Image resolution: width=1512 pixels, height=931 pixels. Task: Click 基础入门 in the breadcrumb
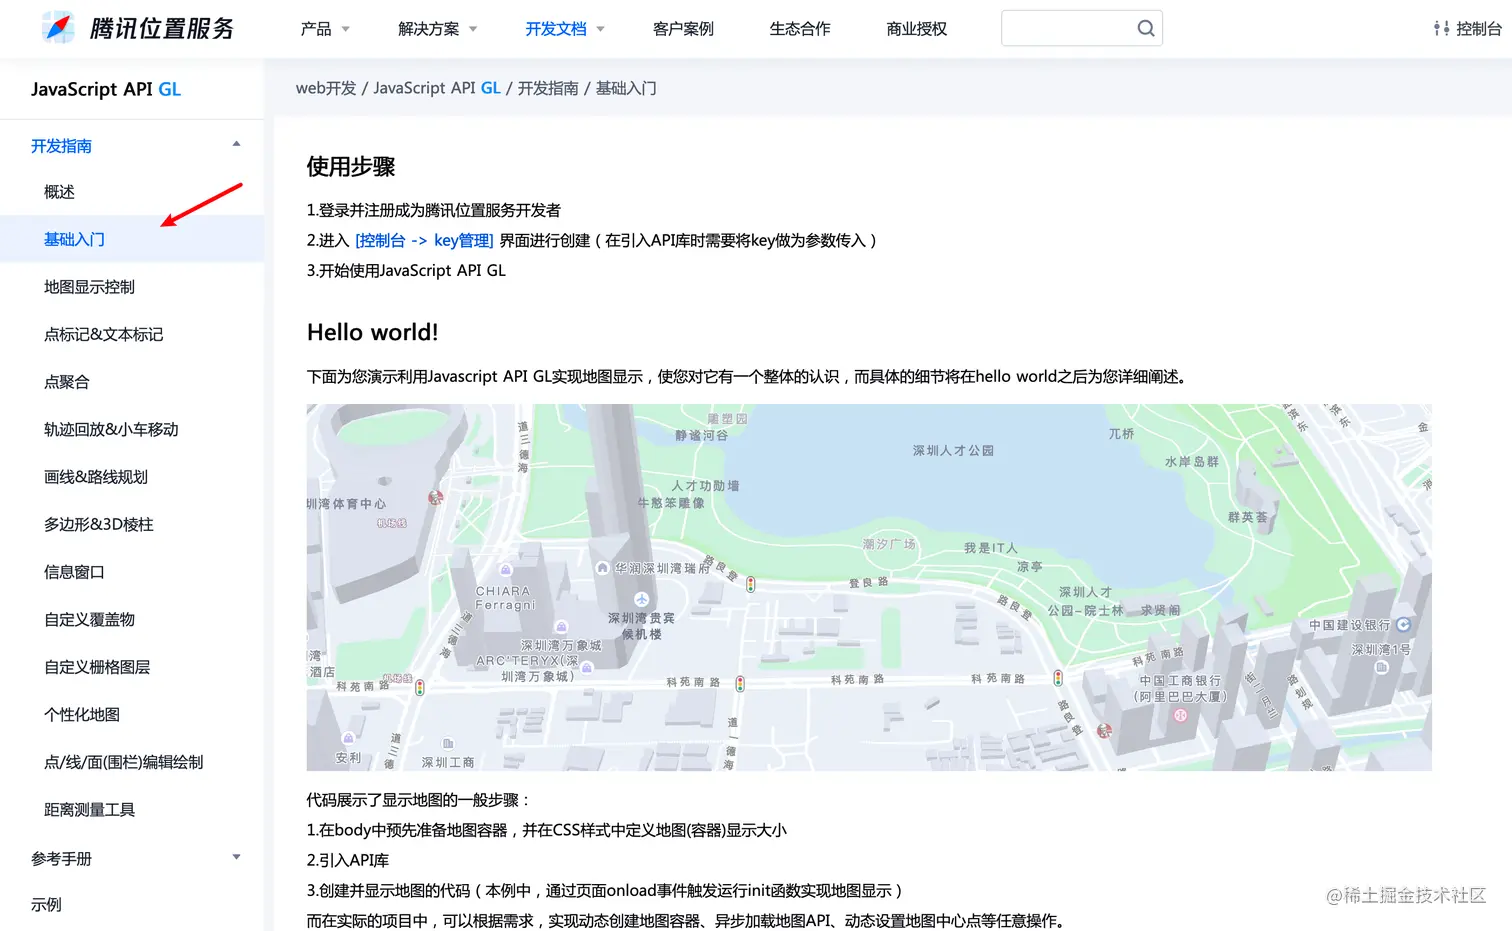(x=626, y=88)
